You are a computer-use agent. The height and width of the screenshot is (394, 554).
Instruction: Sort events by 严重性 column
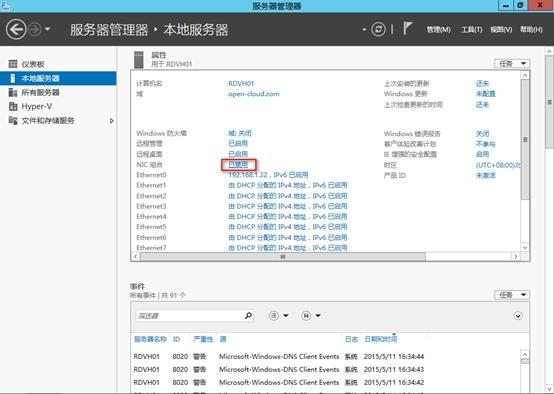(x=203, y=339)
